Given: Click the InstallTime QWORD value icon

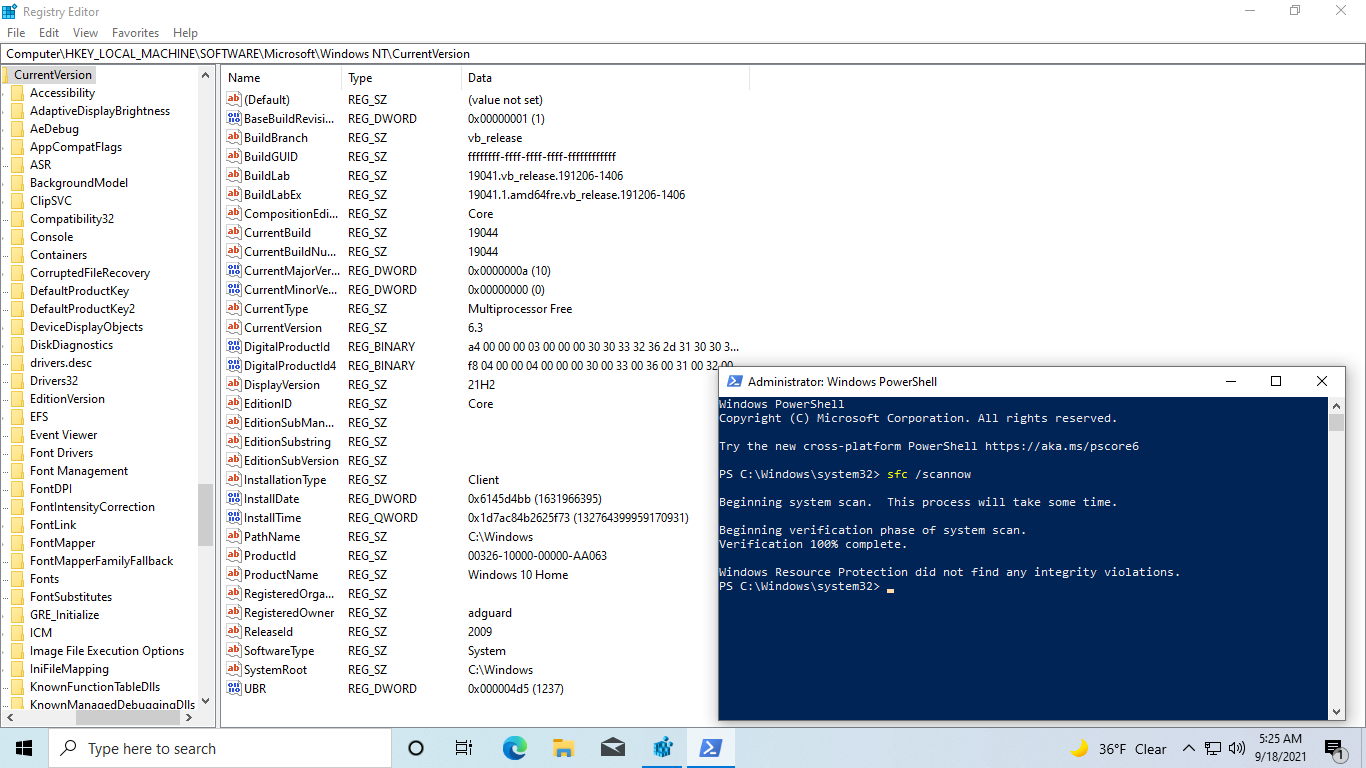Looking at the screenshot, I should 234,518.
